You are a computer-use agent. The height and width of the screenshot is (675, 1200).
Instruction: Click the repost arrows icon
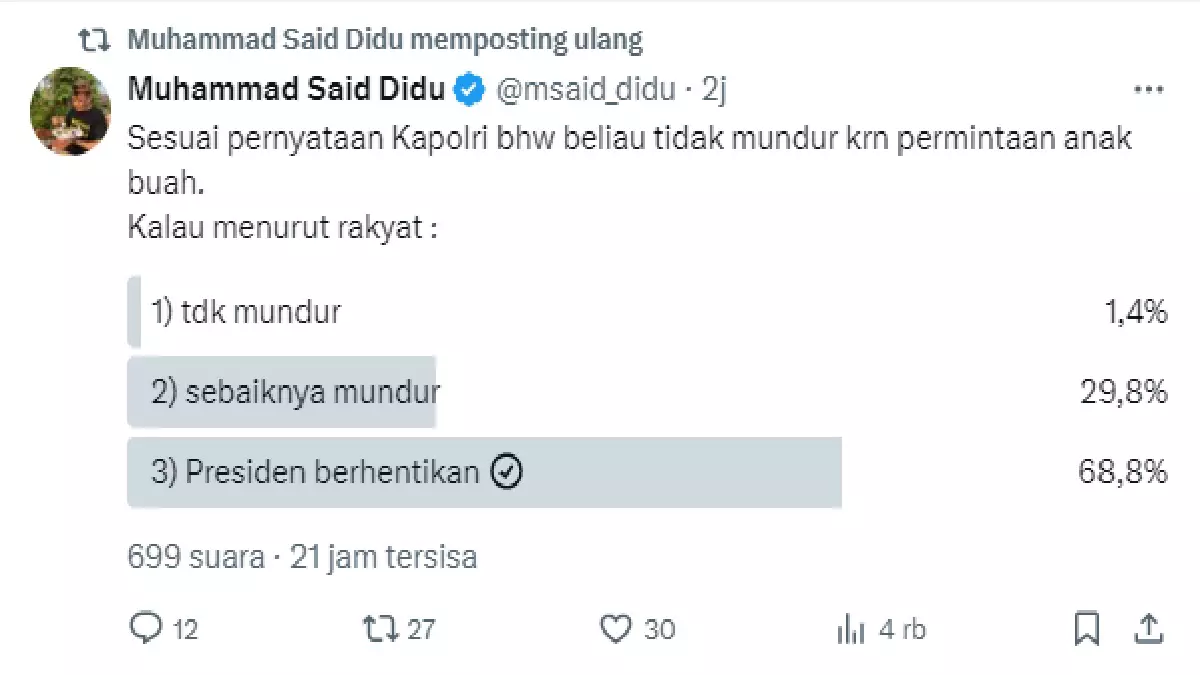point(376,628)
